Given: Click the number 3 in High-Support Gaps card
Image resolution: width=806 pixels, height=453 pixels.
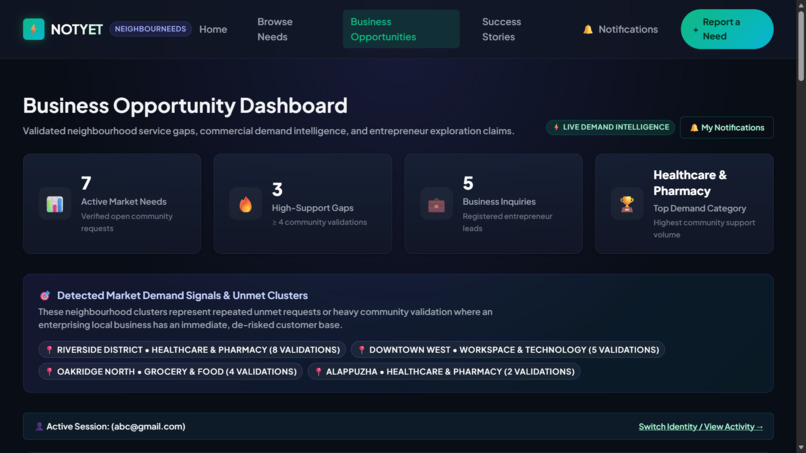Looking at the screenshot, I should [277, 189].
